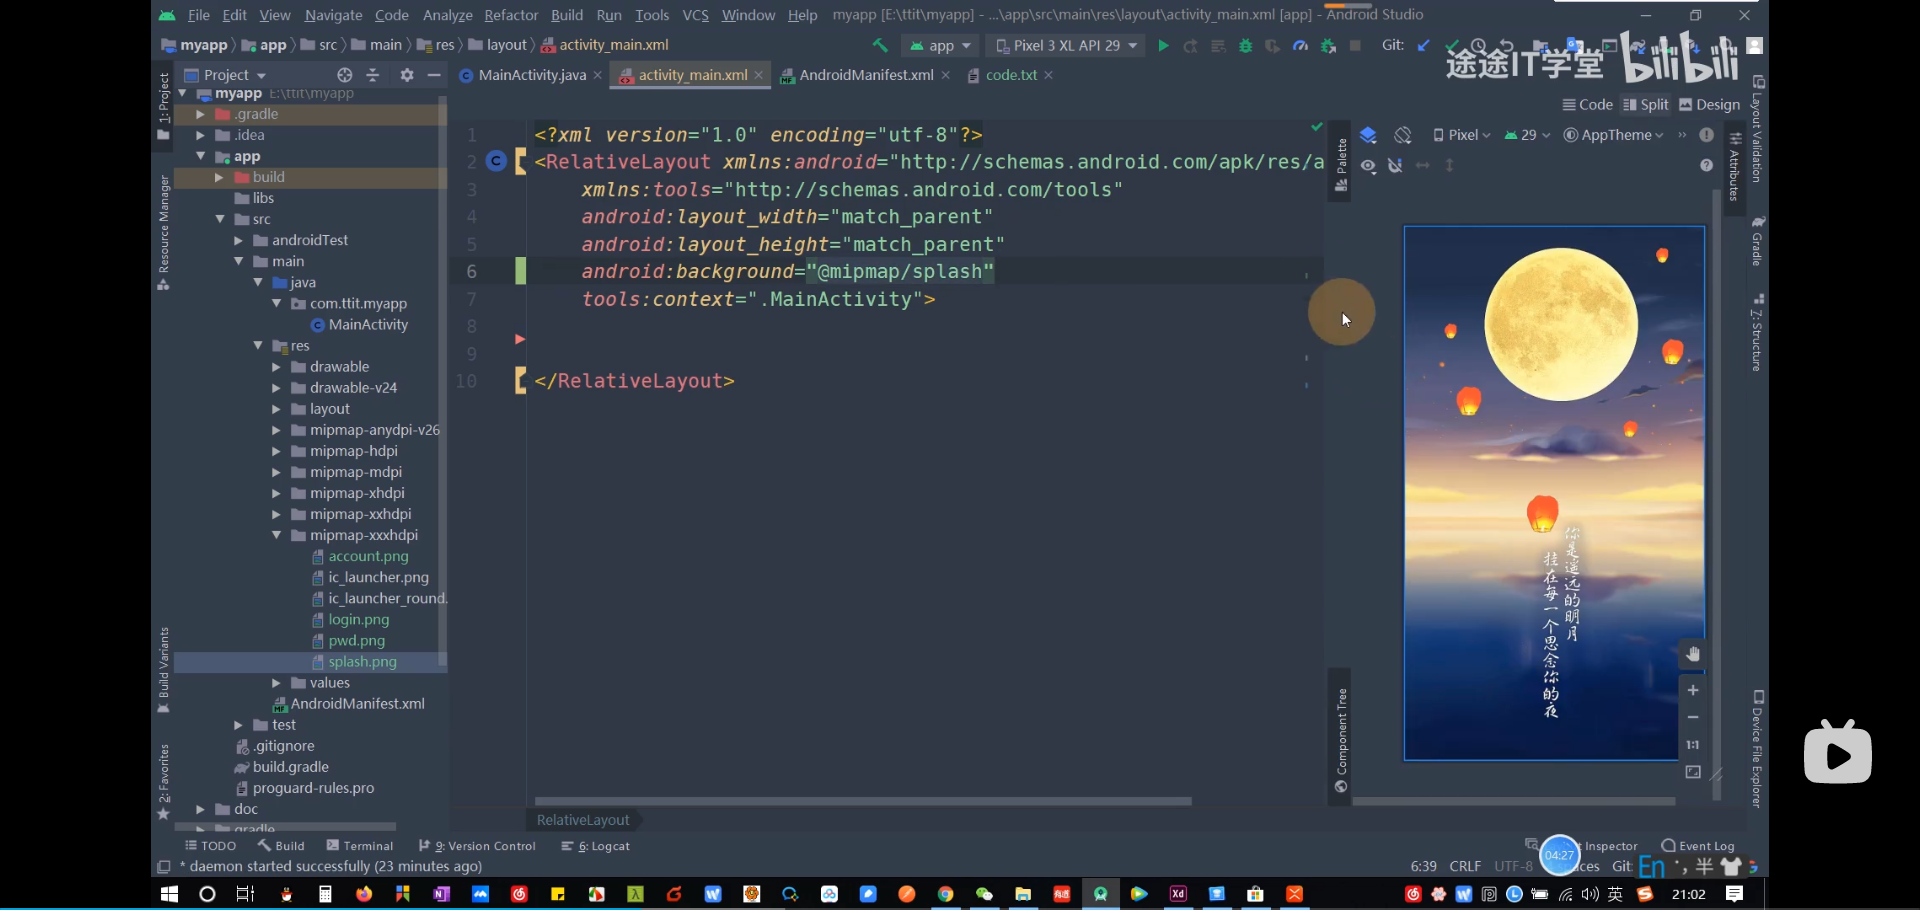
Task: Click Attach Debugger to Android Process
Action: 1328,46
